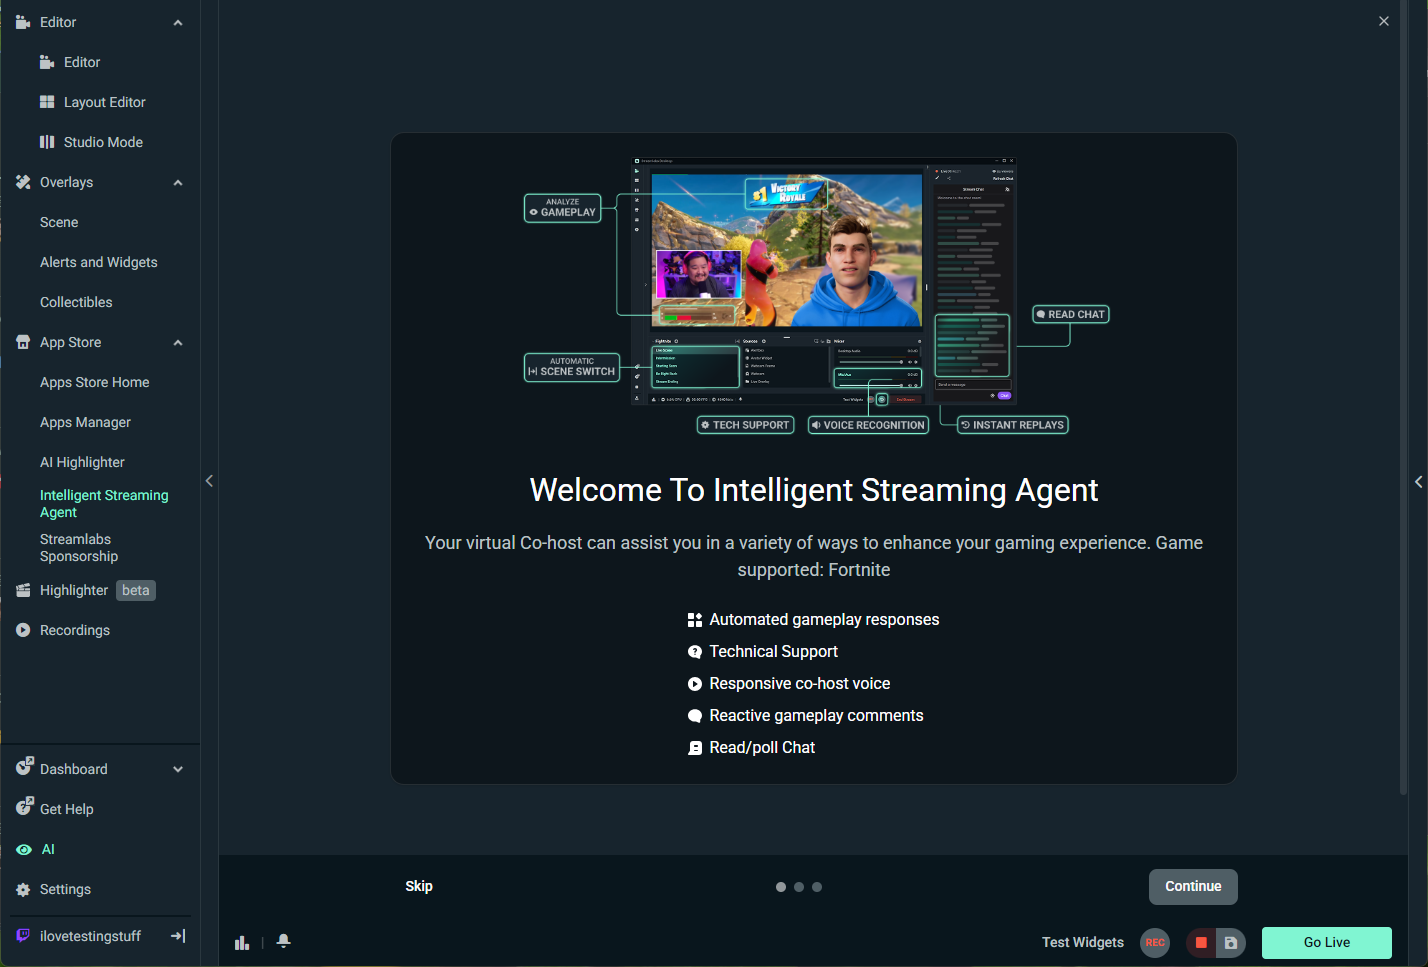The image size is (1428, 967).
Task: Click the notifications bell icon
Action: coord(283,941)
